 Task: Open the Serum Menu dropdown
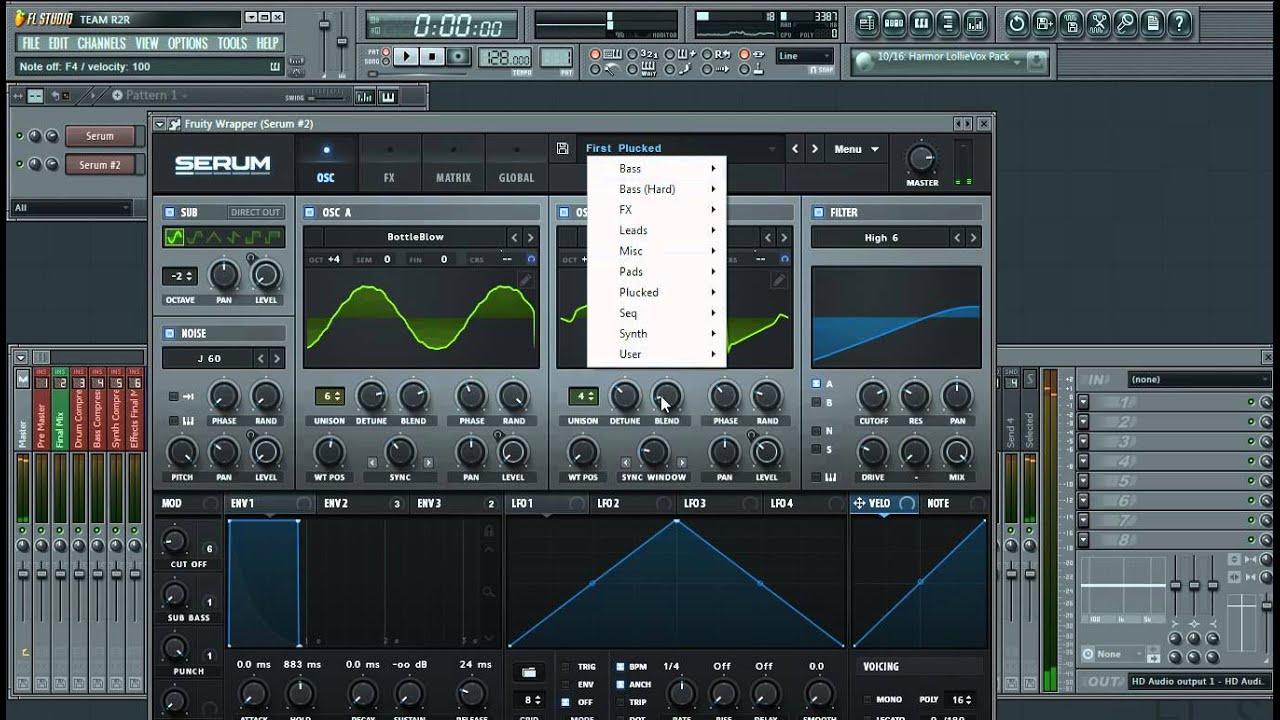(857, 149)
